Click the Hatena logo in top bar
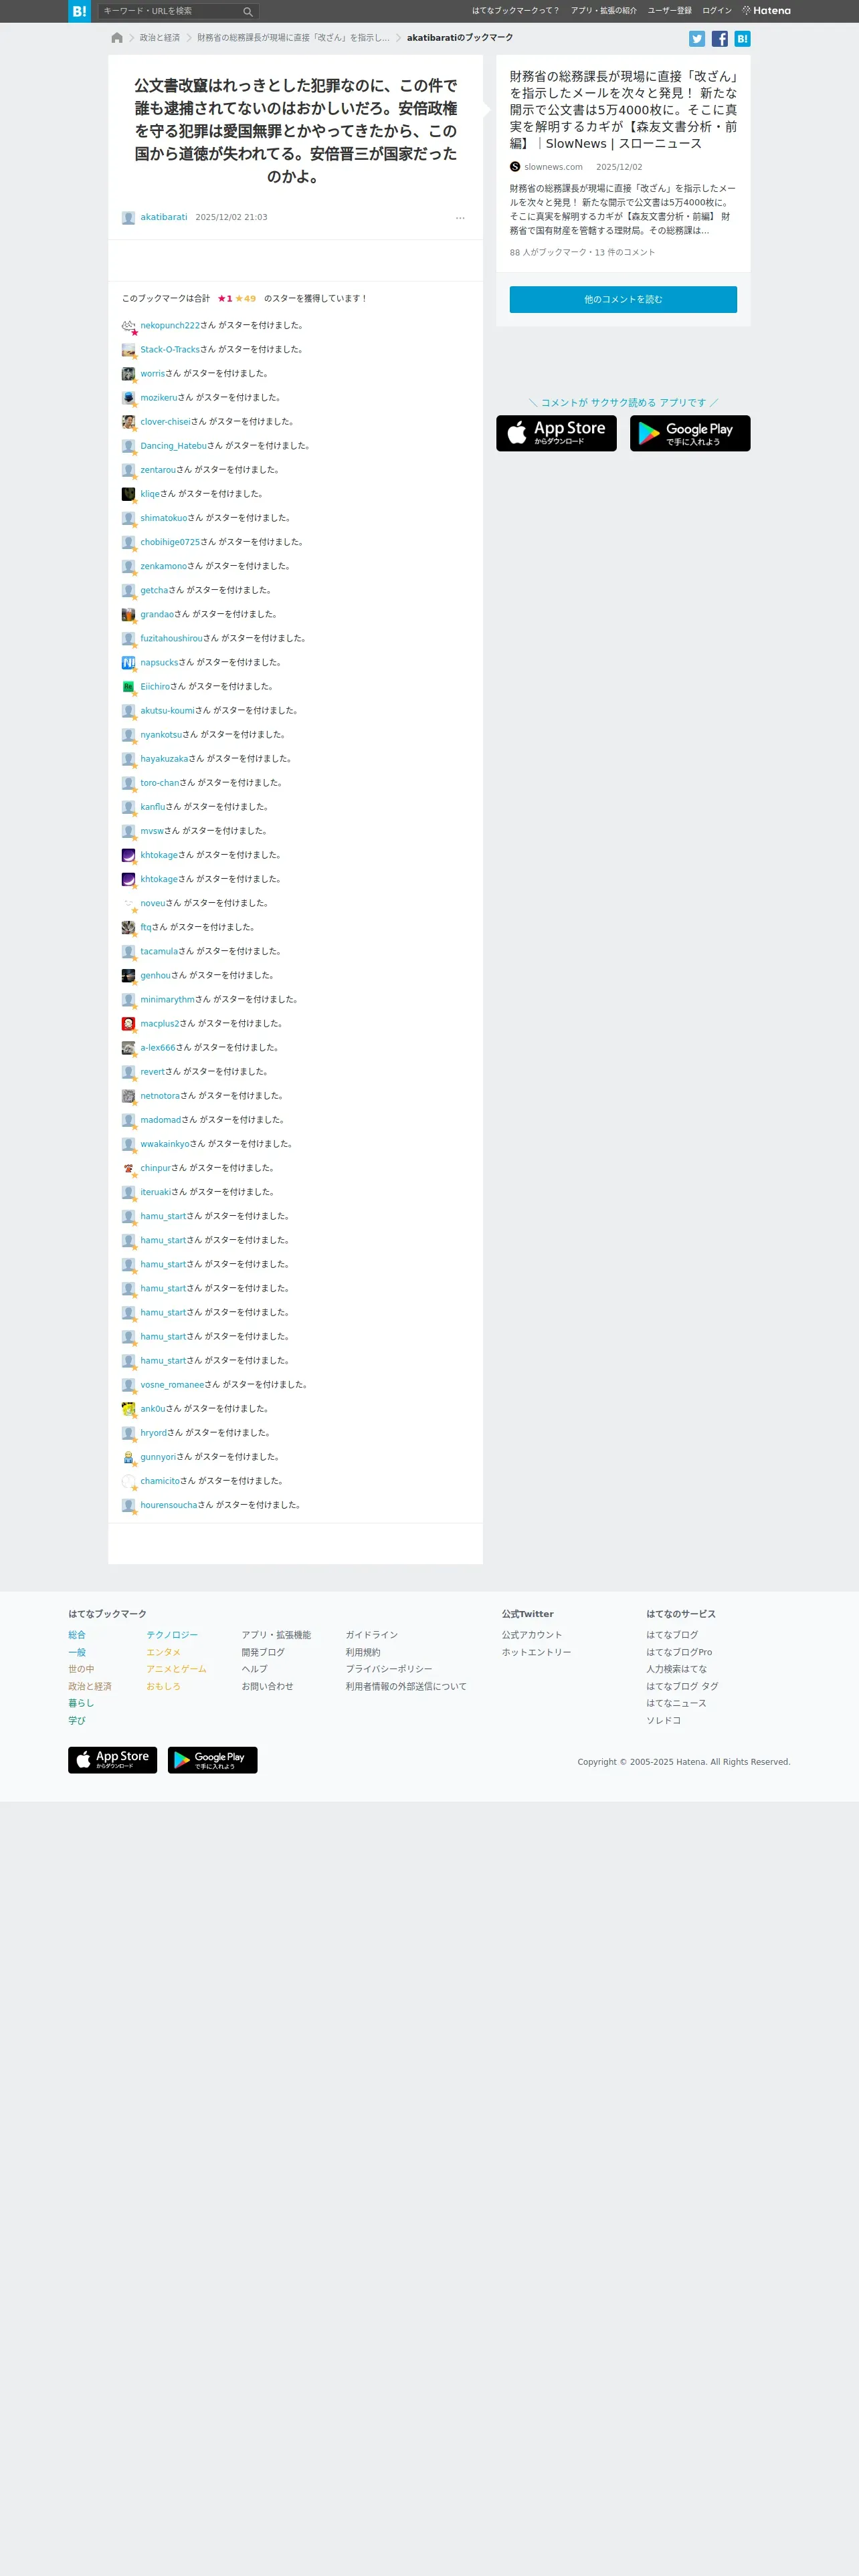 [767, 11]
